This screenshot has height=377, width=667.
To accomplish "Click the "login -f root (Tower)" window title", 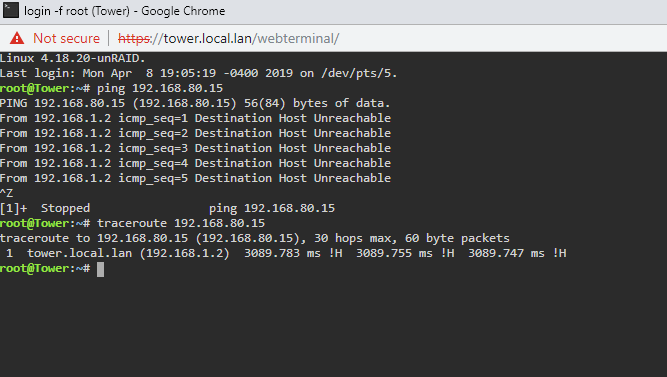I will point(77,11).
